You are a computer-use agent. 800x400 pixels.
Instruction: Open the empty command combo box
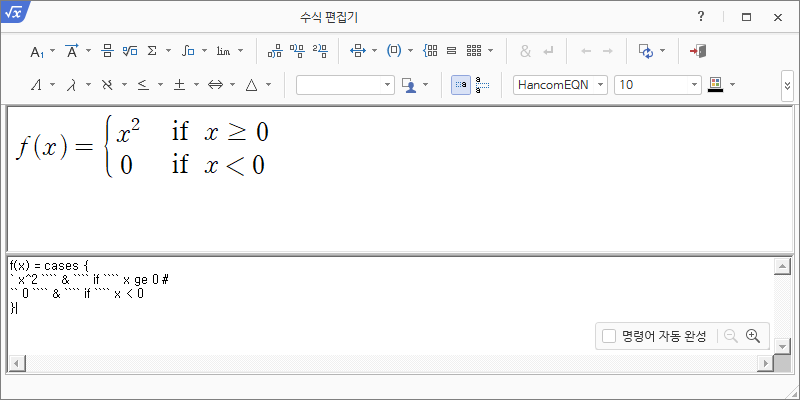pyautogui.click(x=345, y=85)
